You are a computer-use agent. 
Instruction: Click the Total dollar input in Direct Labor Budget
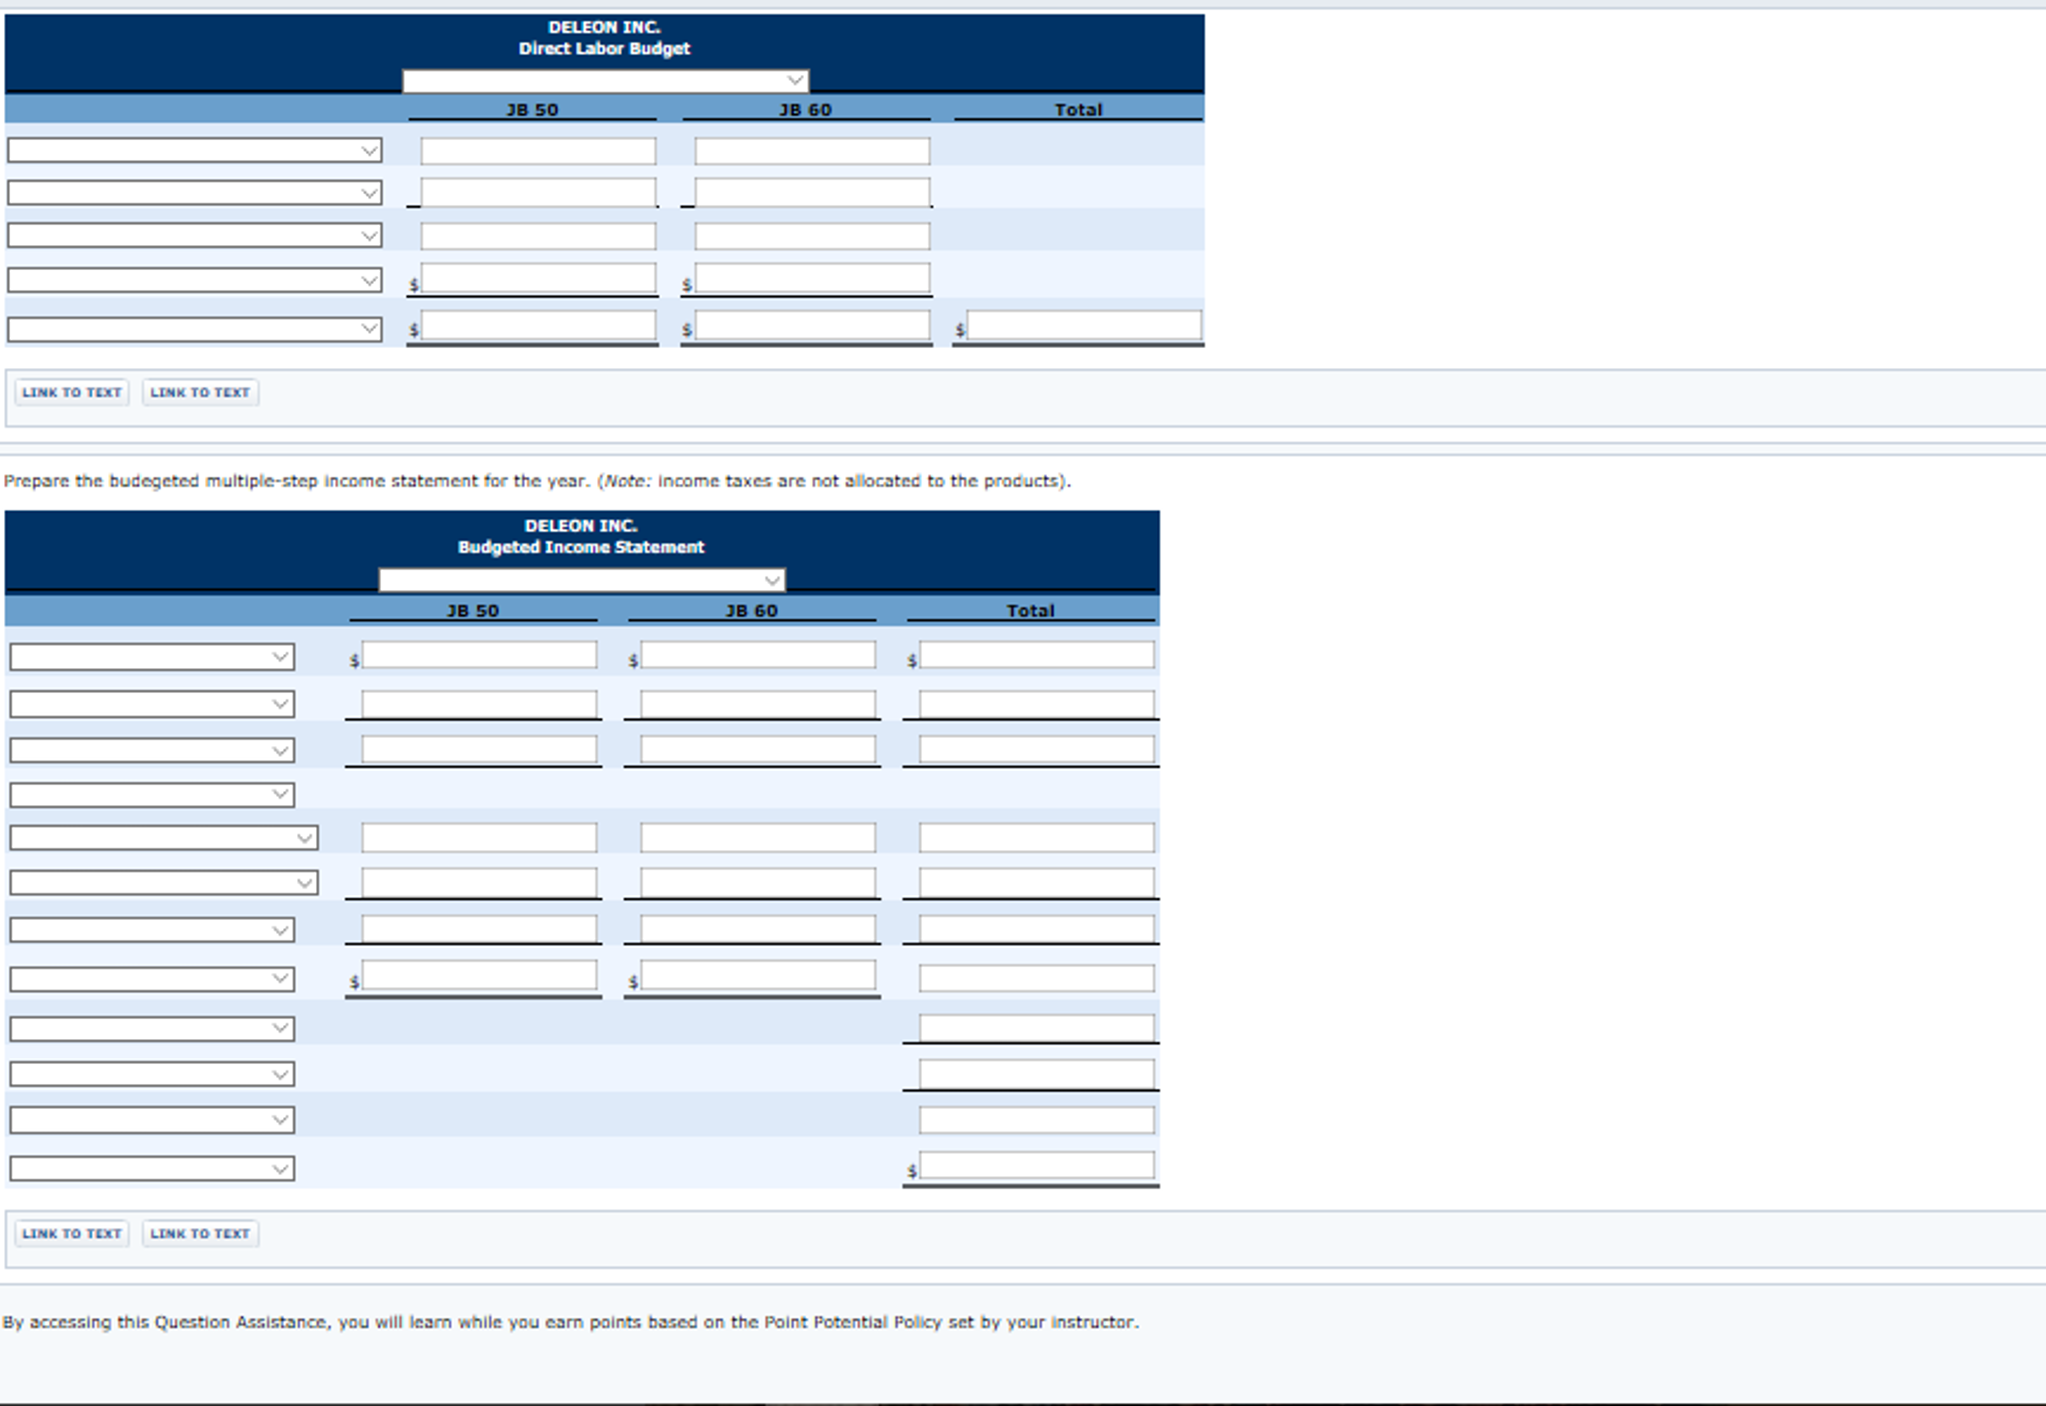(x=1084, y=325)
